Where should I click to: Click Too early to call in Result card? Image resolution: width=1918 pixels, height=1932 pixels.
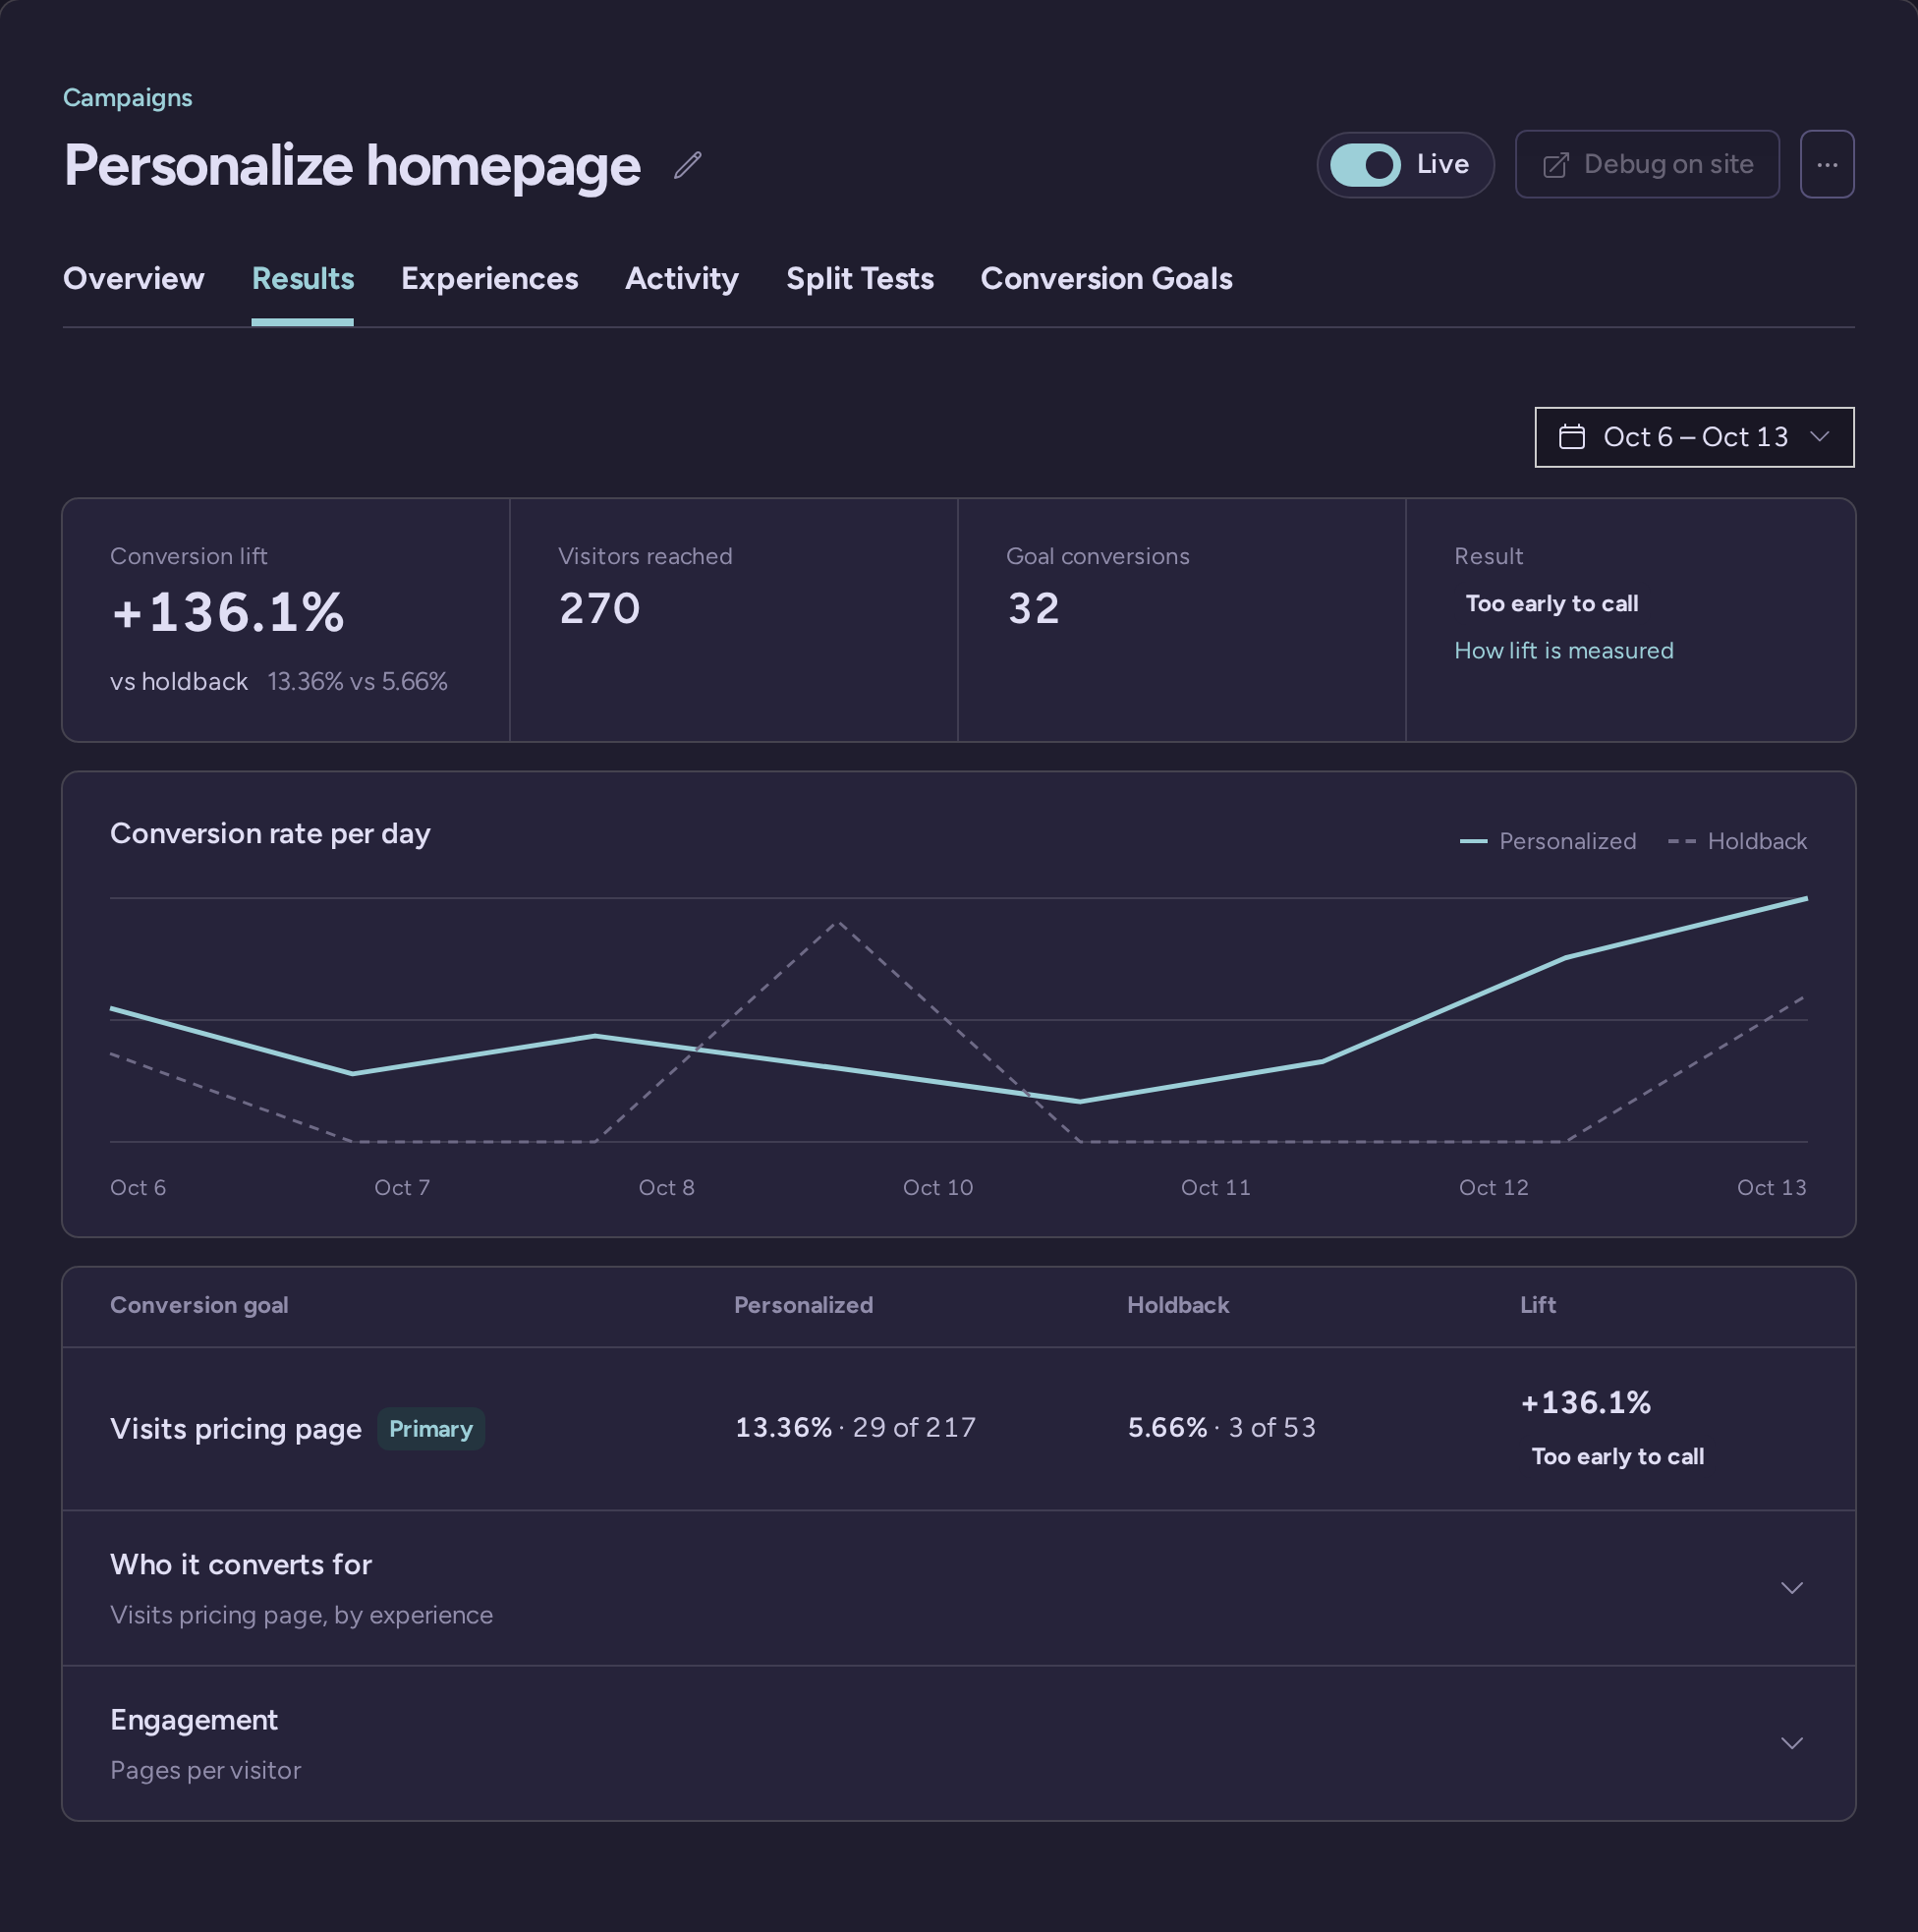tap(1551, 604)
